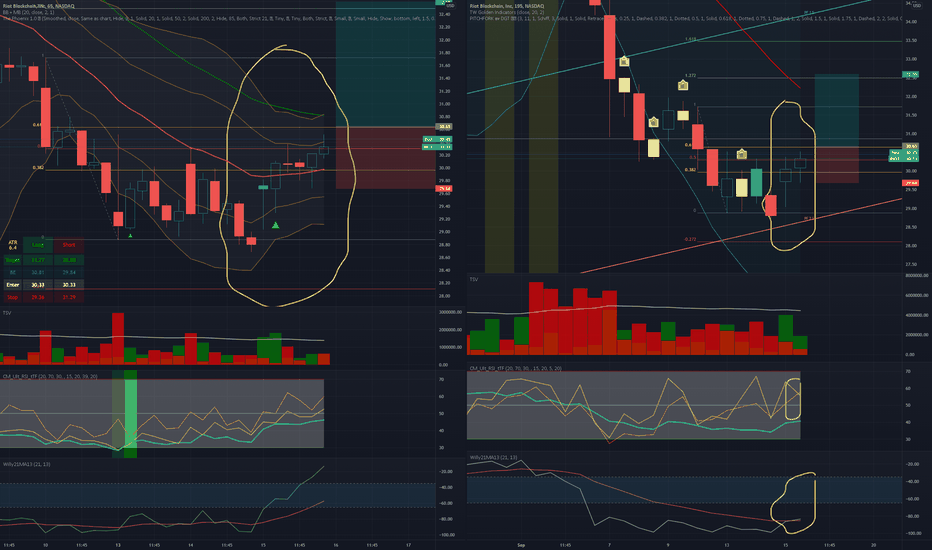Click the Short header cell in table
The width and height of the screenshot is (932, 550).
click(69, 245)
